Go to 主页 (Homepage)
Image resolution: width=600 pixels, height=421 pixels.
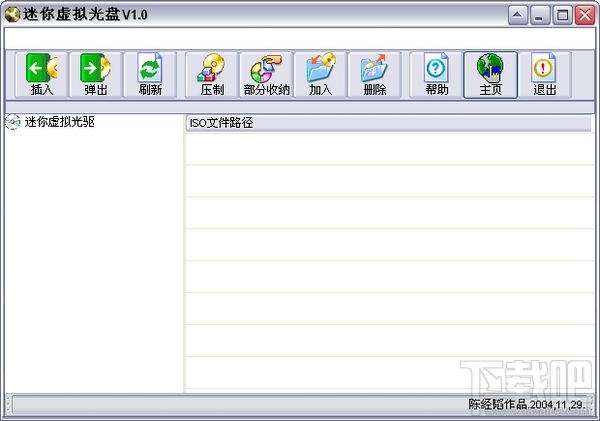[491, 75]
